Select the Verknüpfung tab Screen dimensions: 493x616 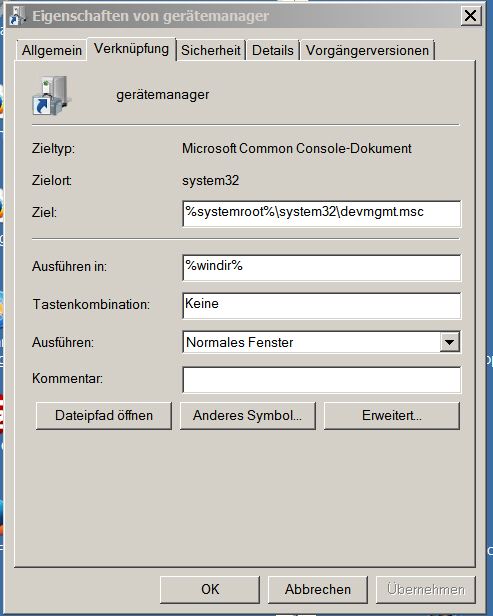[131, 49]
